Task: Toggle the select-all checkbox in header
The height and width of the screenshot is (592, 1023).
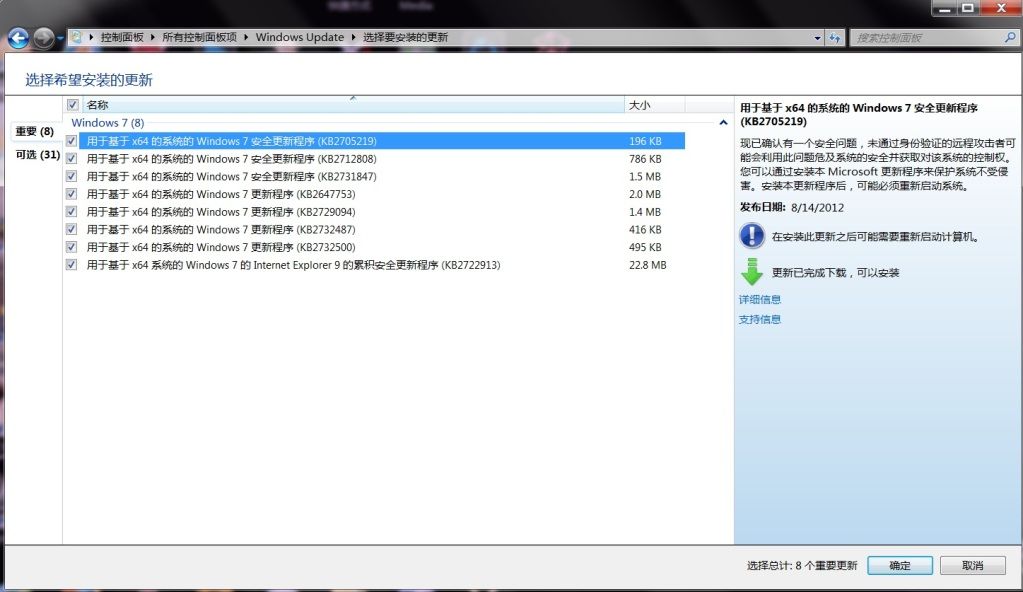Action: [x=72, y=104]
